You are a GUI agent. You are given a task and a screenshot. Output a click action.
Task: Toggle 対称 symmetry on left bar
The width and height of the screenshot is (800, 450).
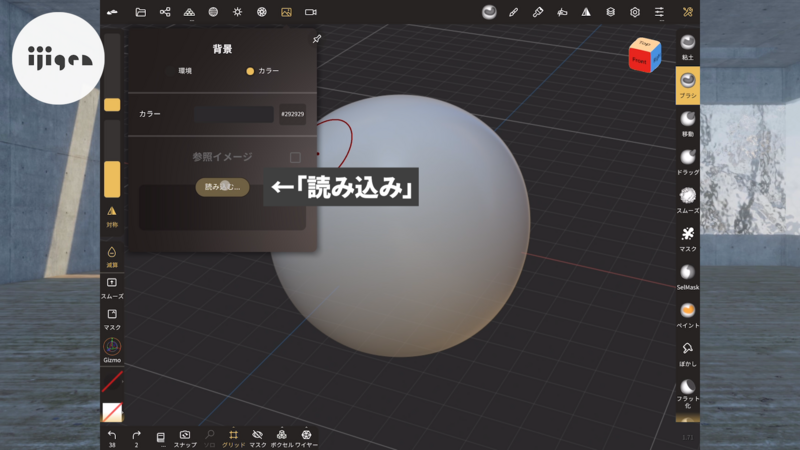pyautogui.click(x=112, y=216)
